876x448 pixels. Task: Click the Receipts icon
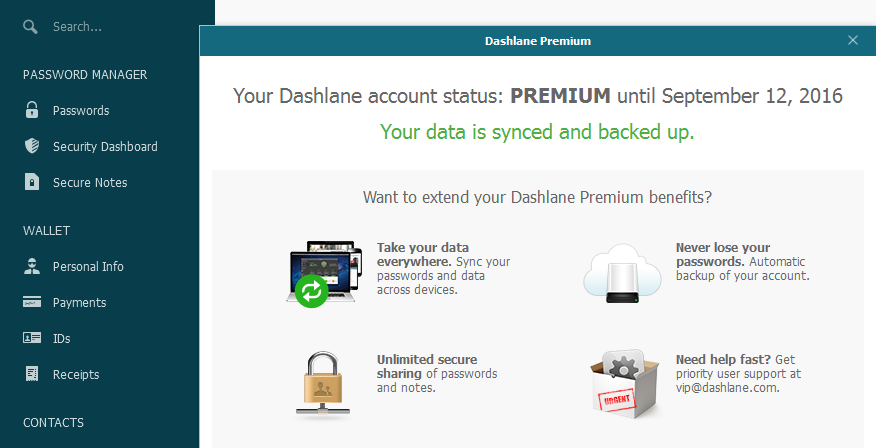click(32, 374)
